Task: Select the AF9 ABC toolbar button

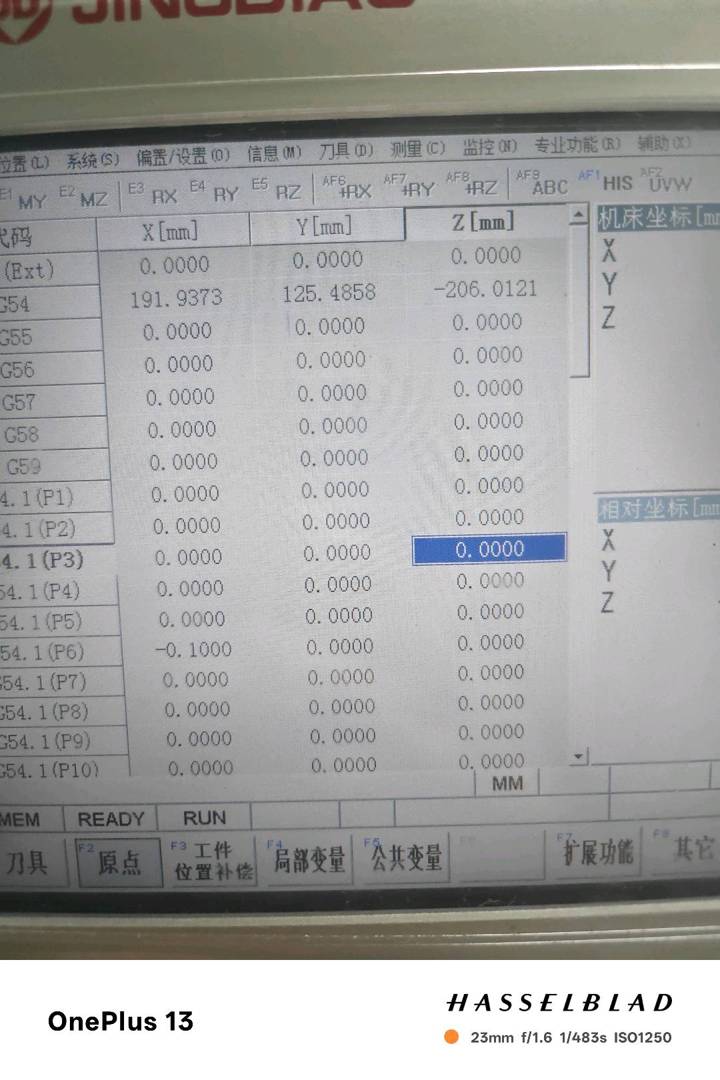Action: [x=542, y=184]
